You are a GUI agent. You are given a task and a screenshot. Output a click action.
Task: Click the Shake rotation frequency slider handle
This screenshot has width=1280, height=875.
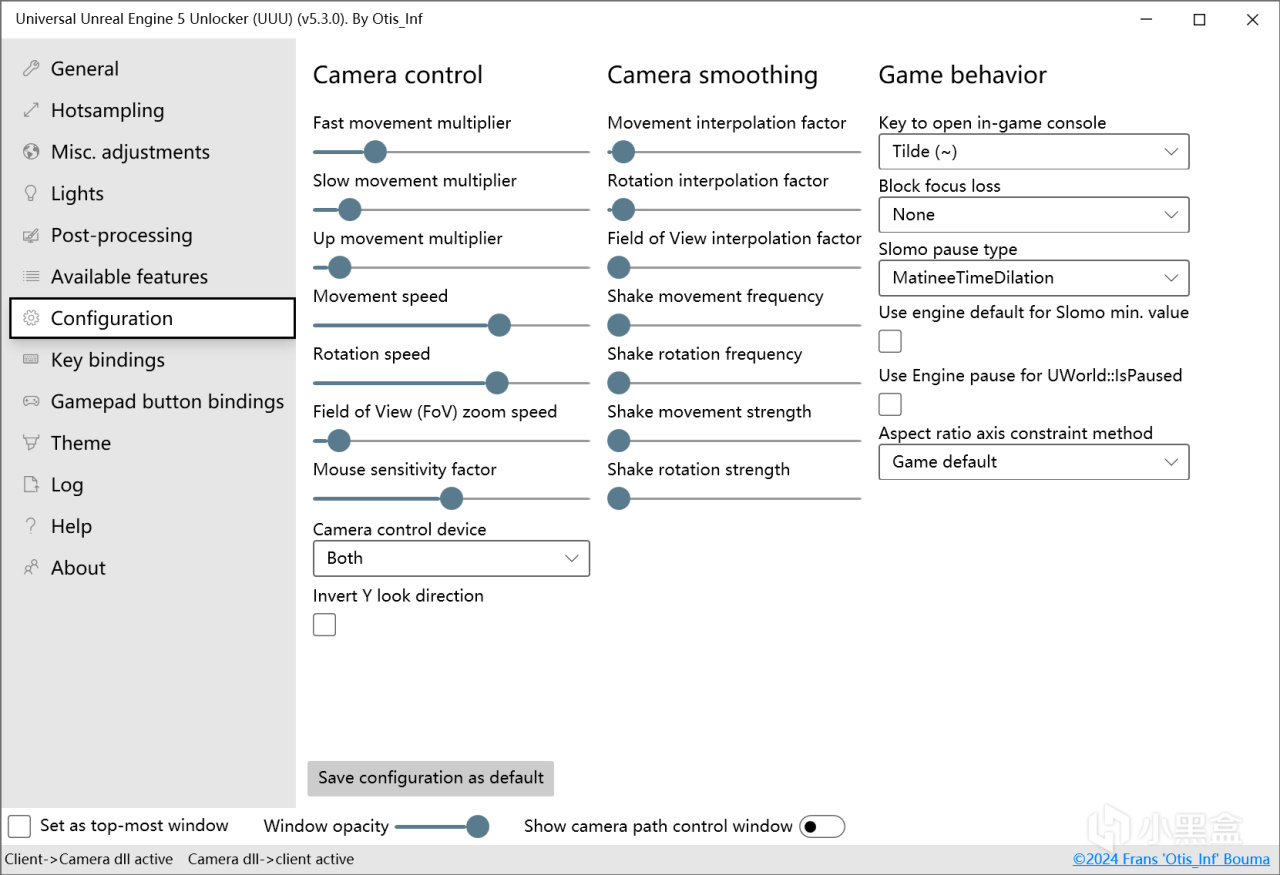pyautogui.click(x=619, y=383)
